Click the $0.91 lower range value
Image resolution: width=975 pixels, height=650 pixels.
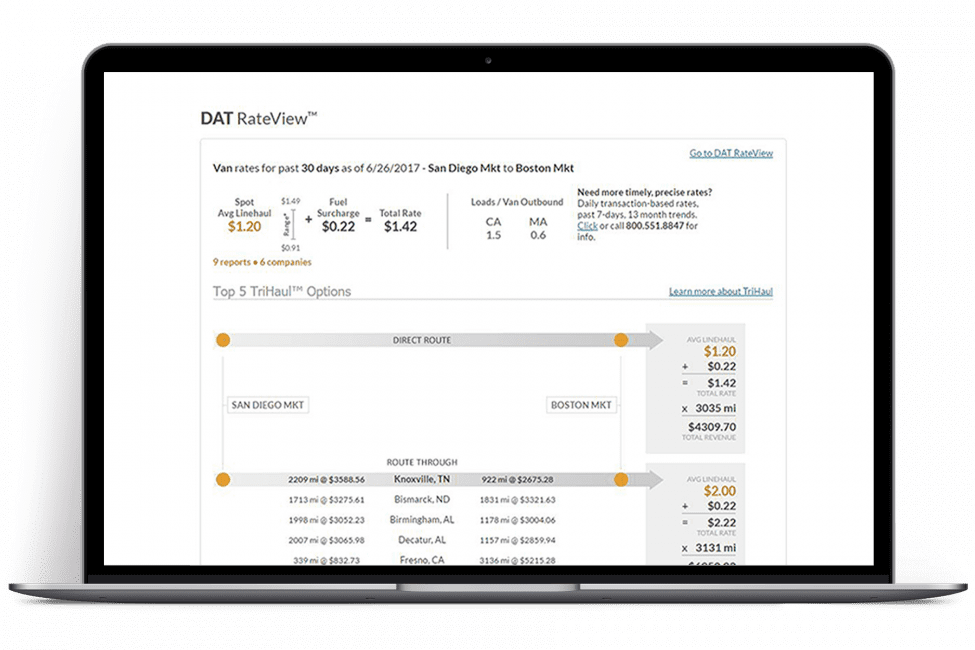pyautogui.click(x=290, y=248)
